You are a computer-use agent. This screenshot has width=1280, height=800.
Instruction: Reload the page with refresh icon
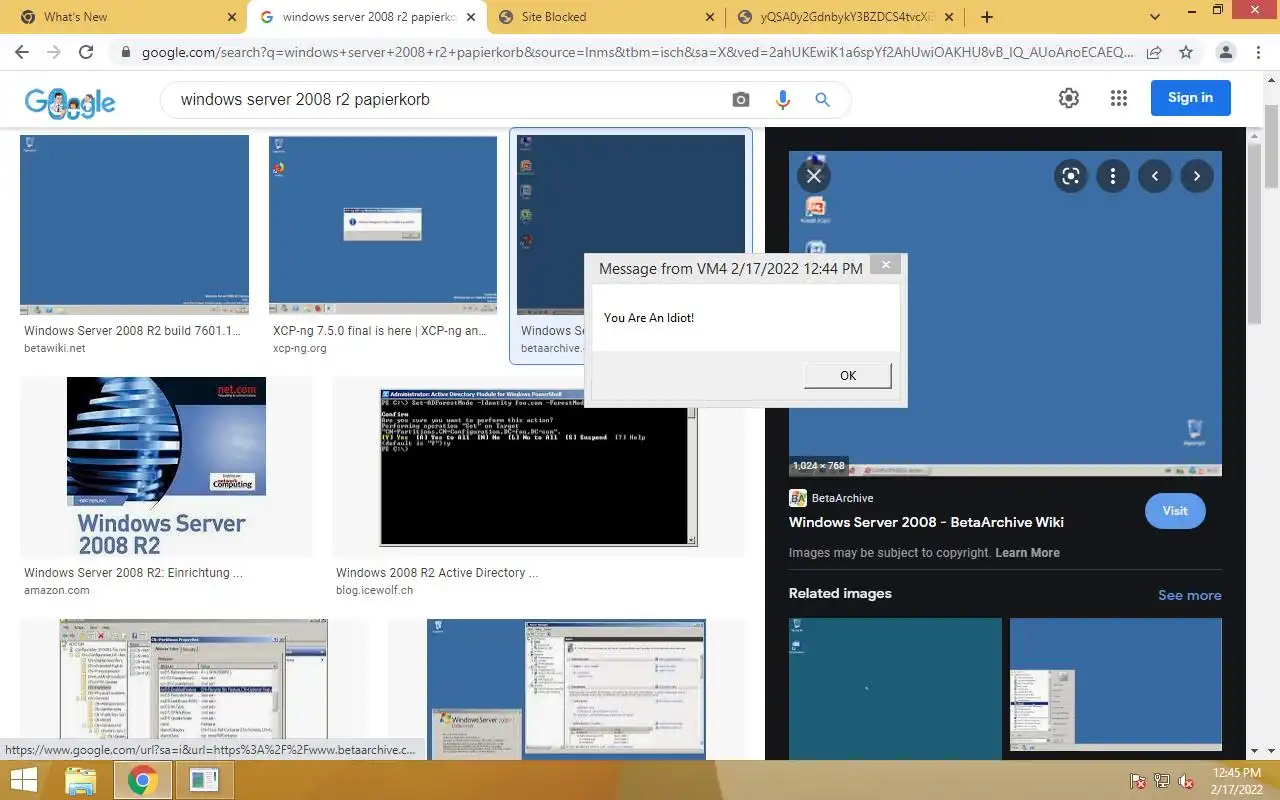click(87, 52)
